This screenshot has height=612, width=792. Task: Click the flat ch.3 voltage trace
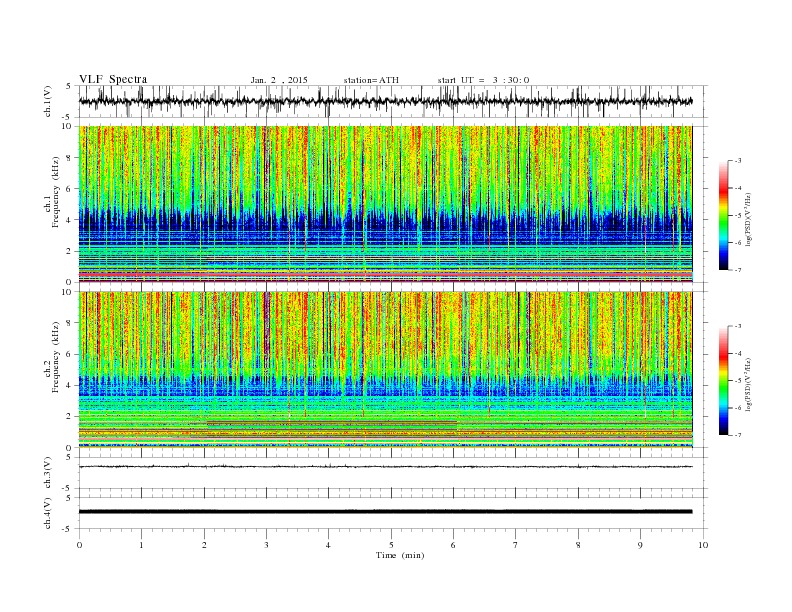[x=385, y=467]
